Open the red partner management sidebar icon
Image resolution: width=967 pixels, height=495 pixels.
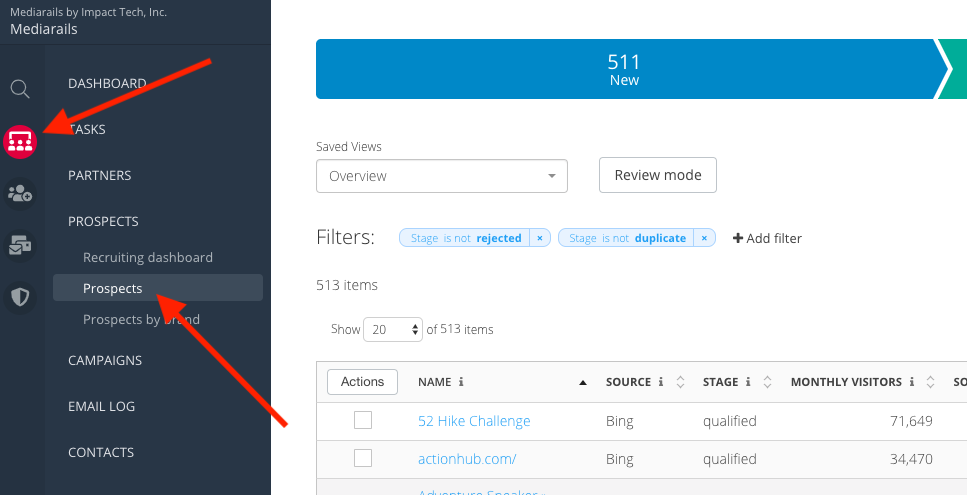(x=20, y=142)
